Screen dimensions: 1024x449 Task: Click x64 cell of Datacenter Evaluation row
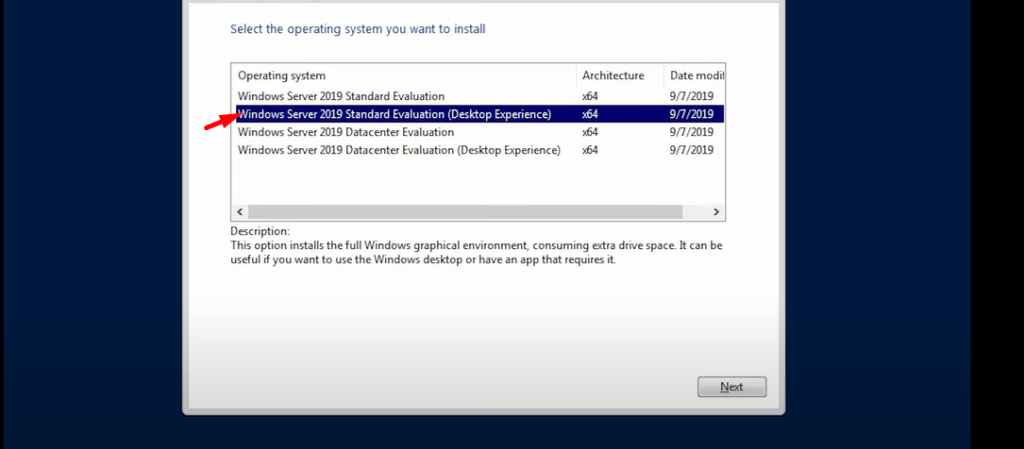pyautogui.click(x=590, y=132)
